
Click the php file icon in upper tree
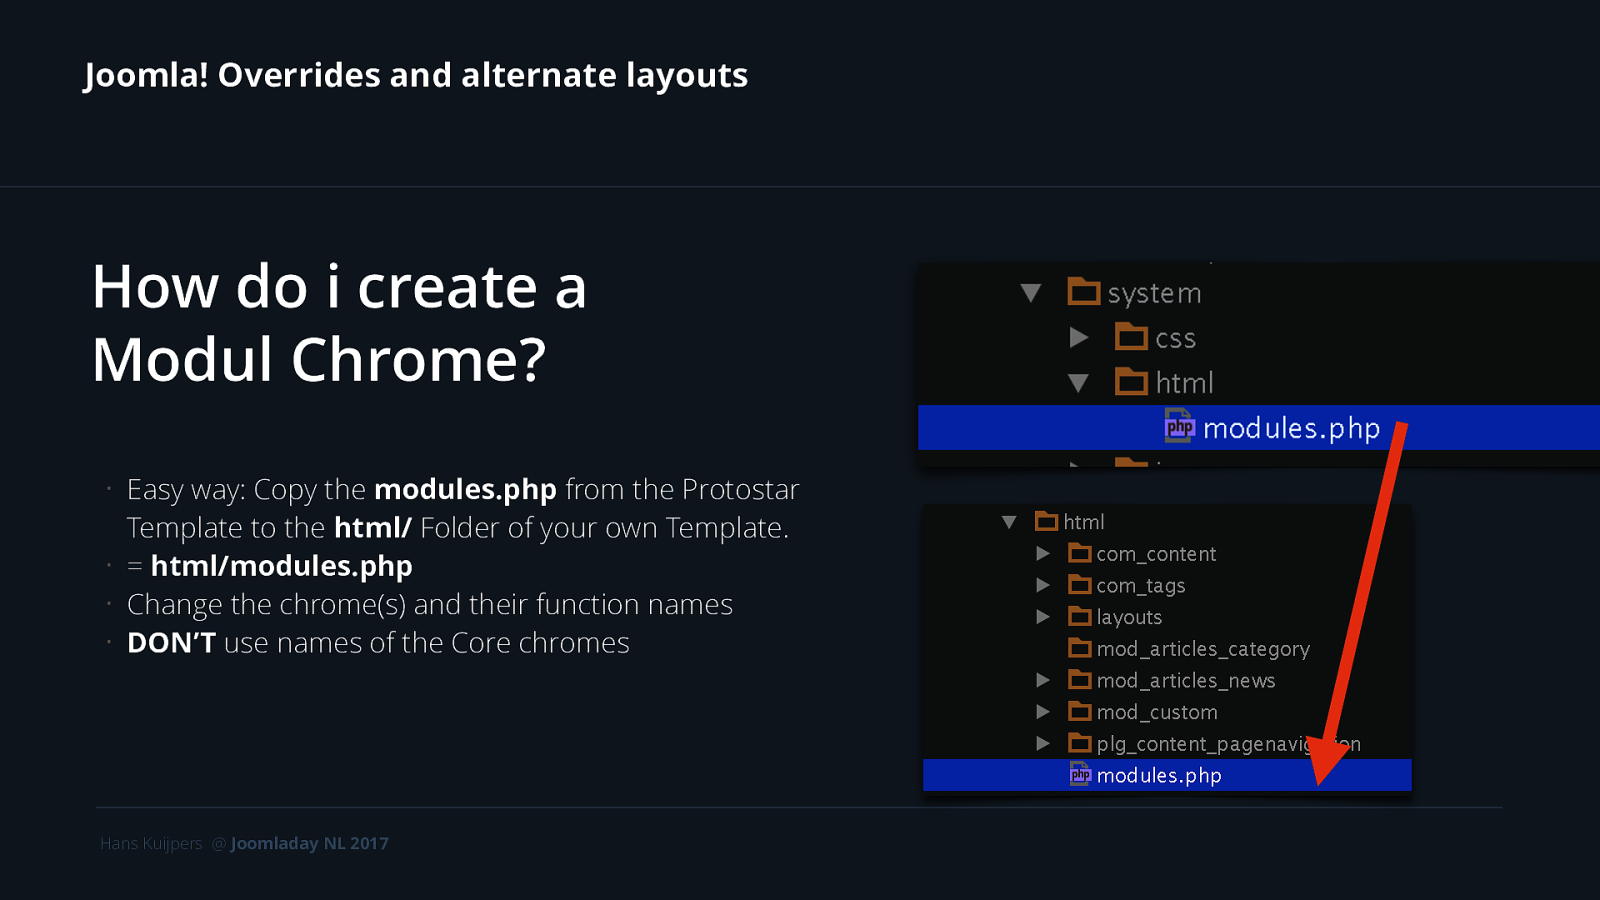coord(1180,426)
